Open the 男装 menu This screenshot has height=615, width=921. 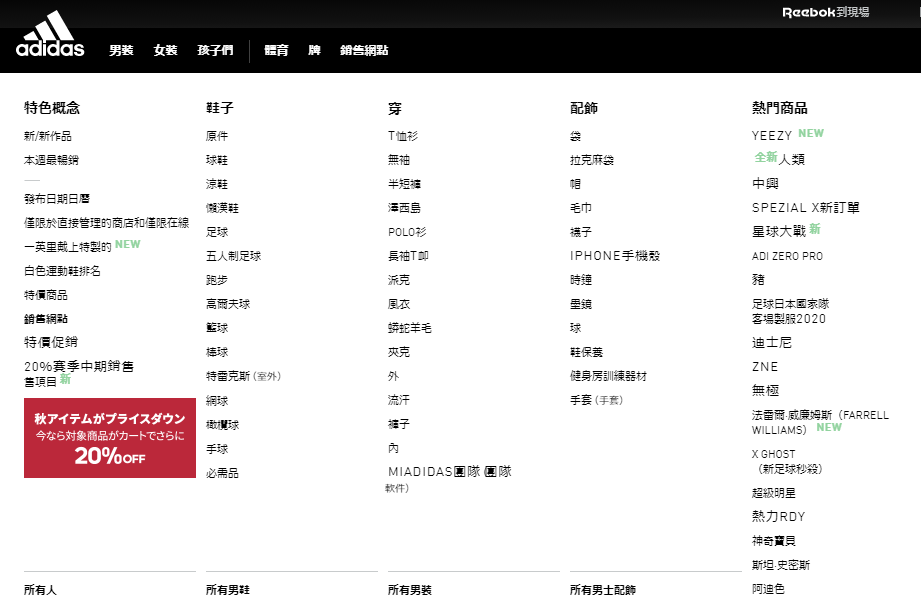click(121, 51)
